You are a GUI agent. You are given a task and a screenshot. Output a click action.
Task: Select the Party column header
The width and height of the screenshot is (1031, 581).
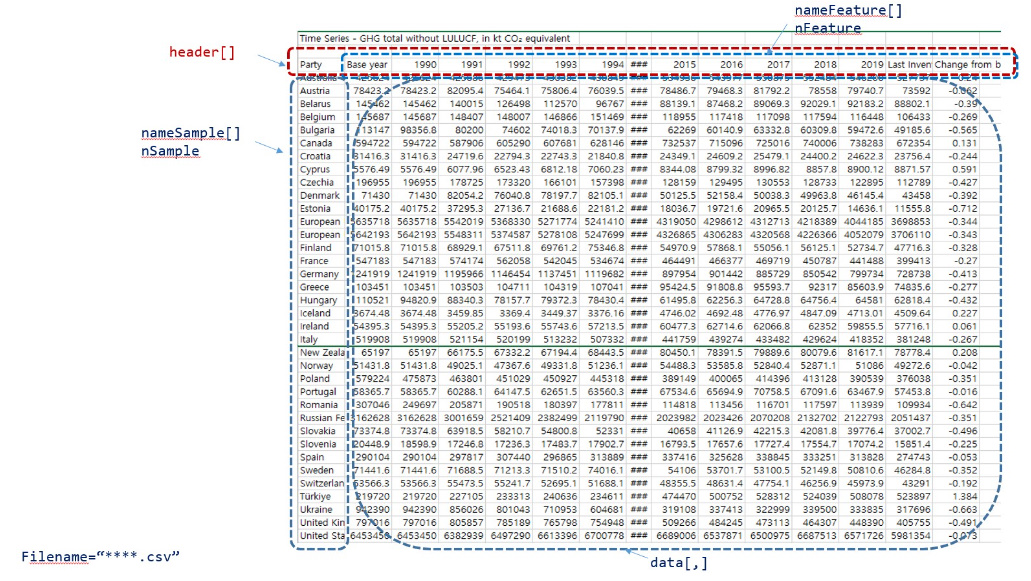click(310, 62)
